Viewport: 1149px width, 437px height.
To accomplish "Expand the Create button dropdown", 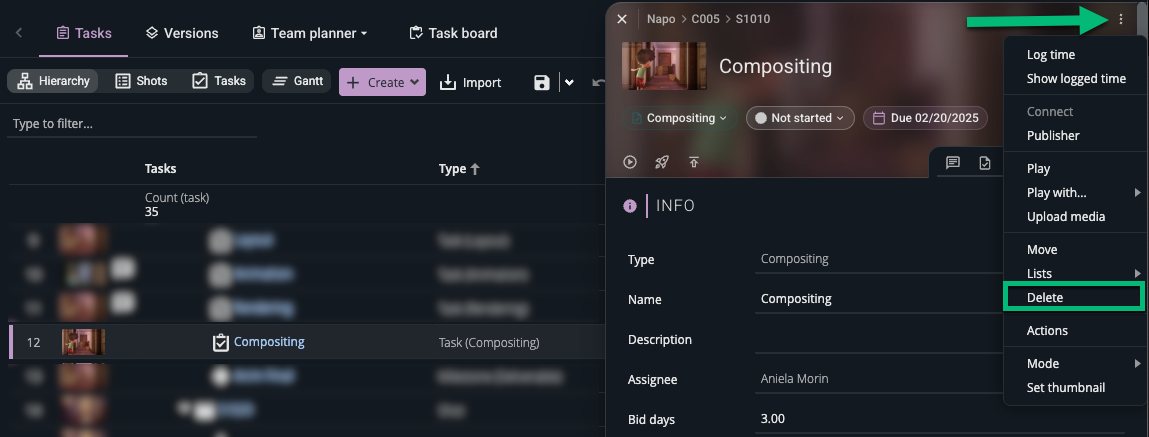I will pos(416,82).
